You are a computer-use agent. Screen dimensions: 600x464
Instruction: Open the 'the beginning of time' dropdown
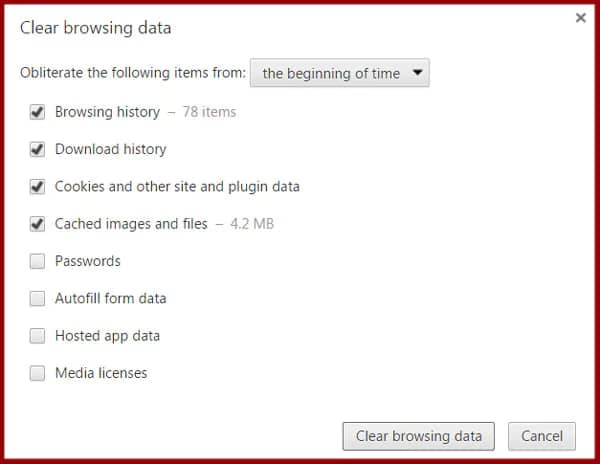point(330,73)
